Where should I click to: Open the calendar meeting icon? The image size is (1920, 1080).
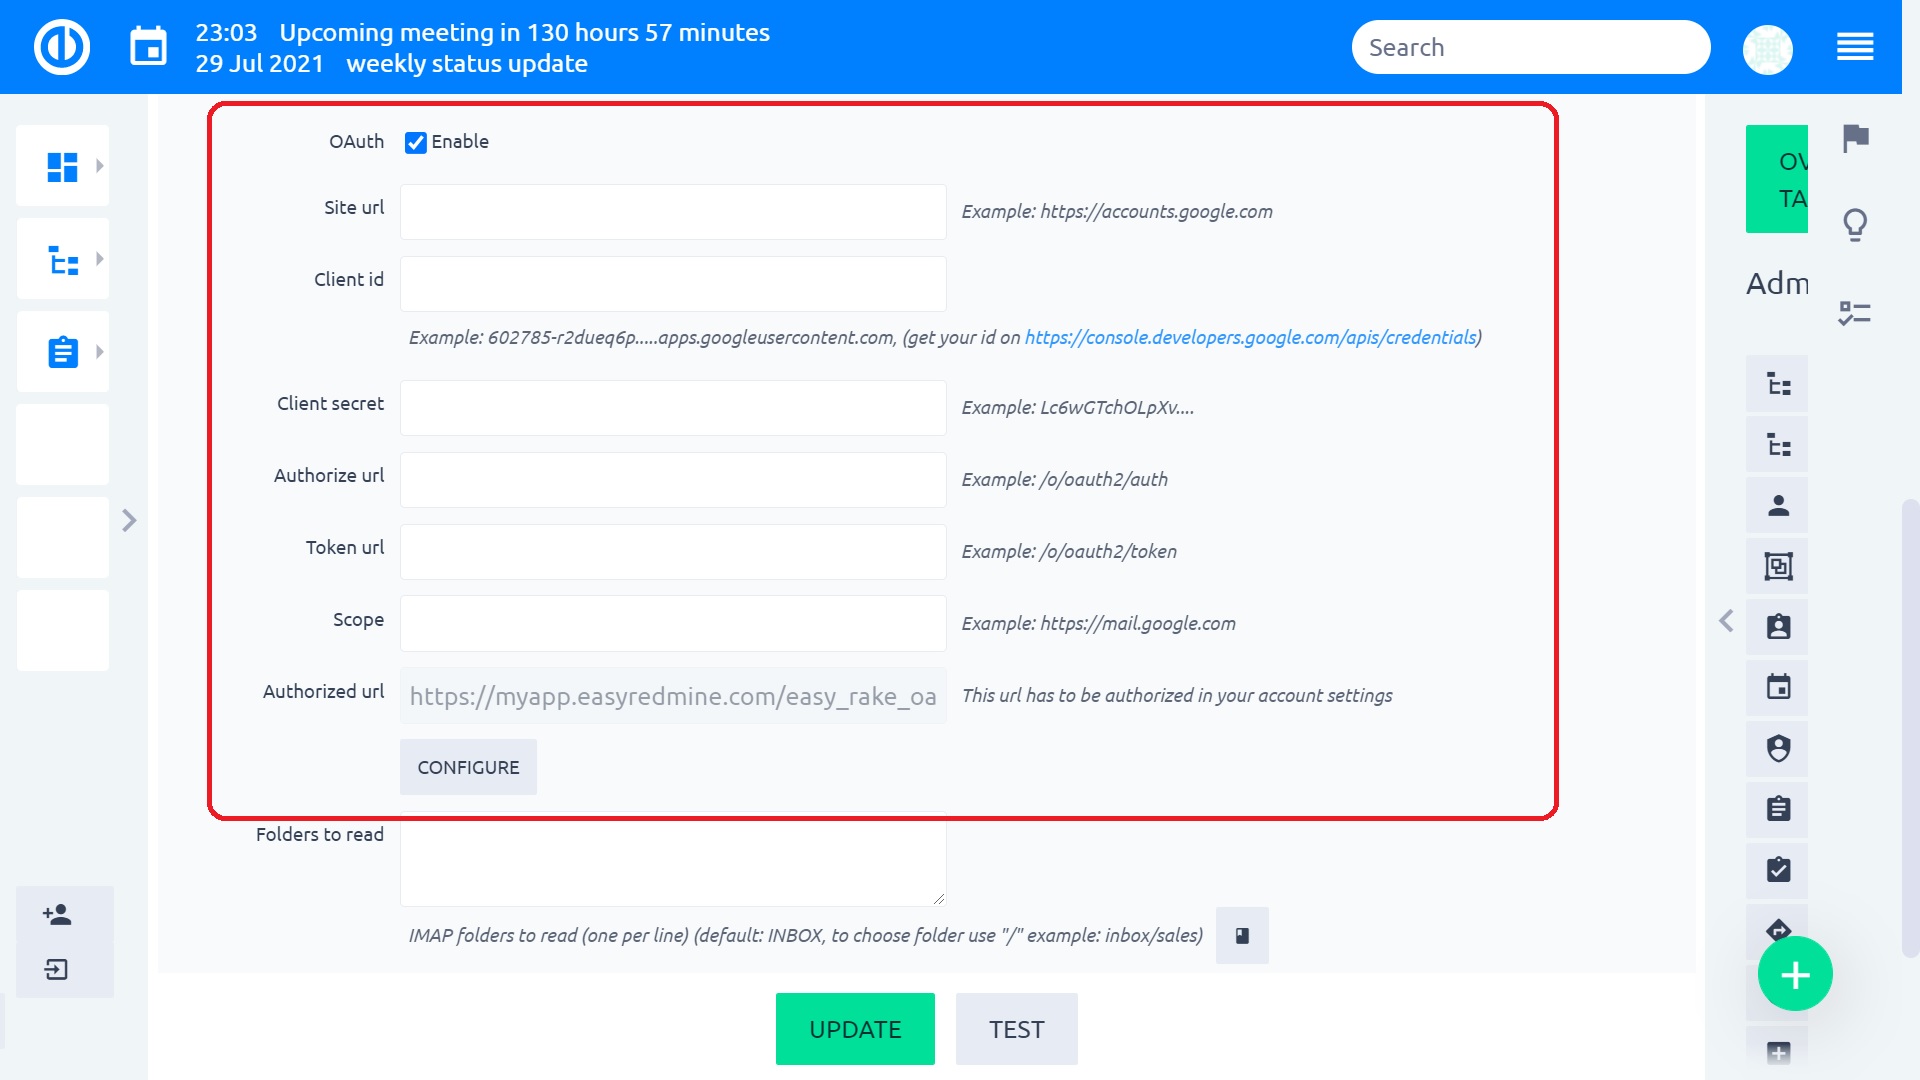(x=148, y=47)
